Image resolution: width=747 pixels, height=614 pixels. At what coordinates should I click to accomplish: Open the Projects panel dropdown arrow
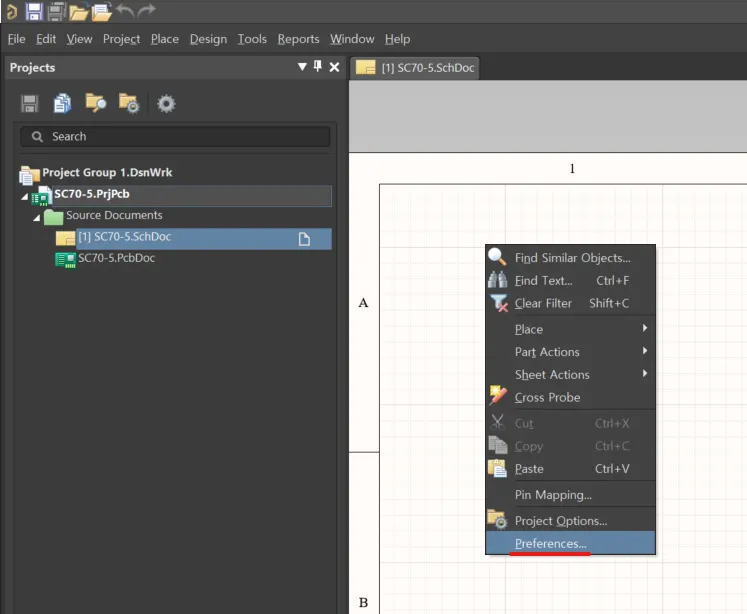click(x=302, y=67)
